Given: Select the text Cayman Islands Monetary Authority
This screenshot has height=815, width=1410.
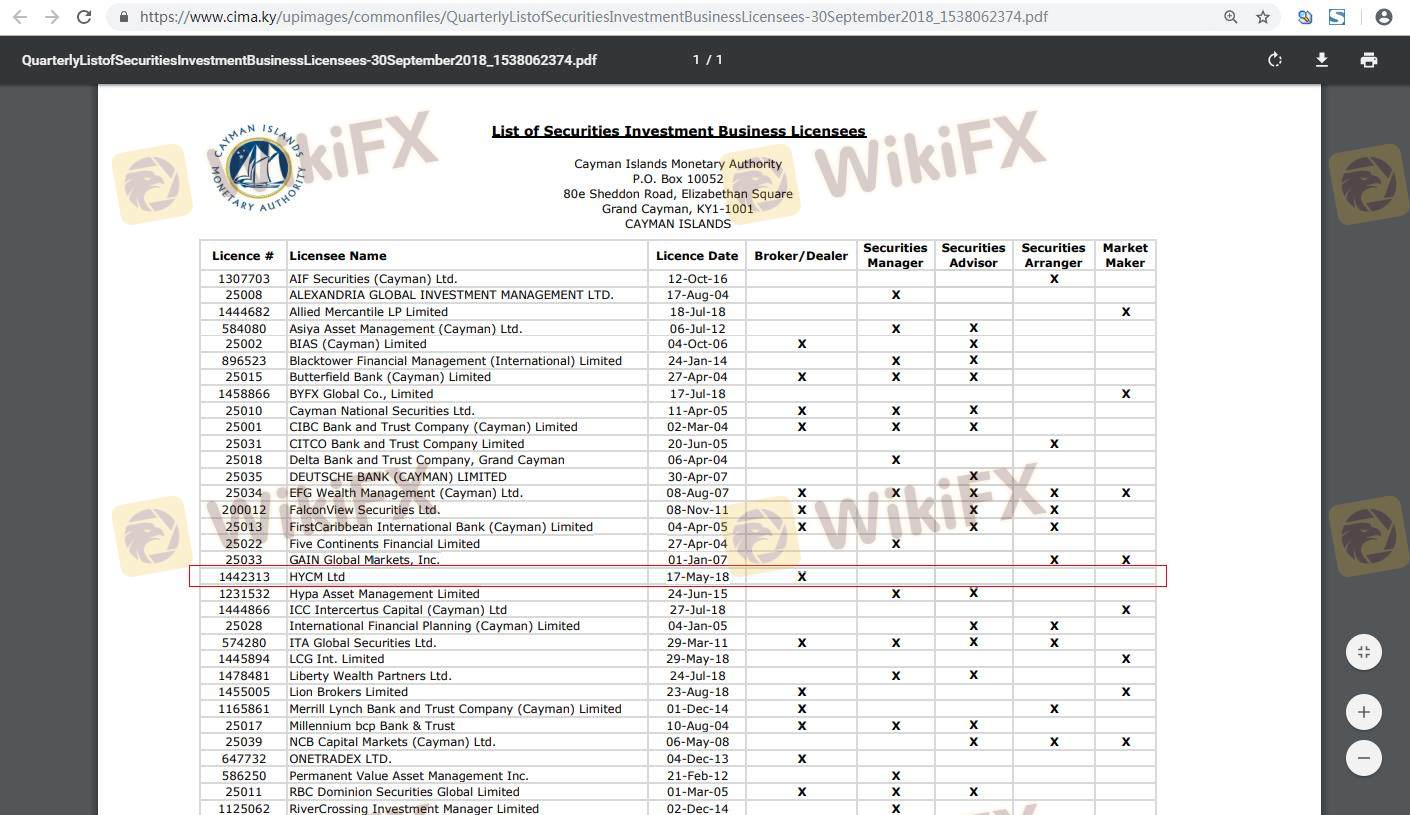Looking at the screenshot, I should [x=678, y=164].
